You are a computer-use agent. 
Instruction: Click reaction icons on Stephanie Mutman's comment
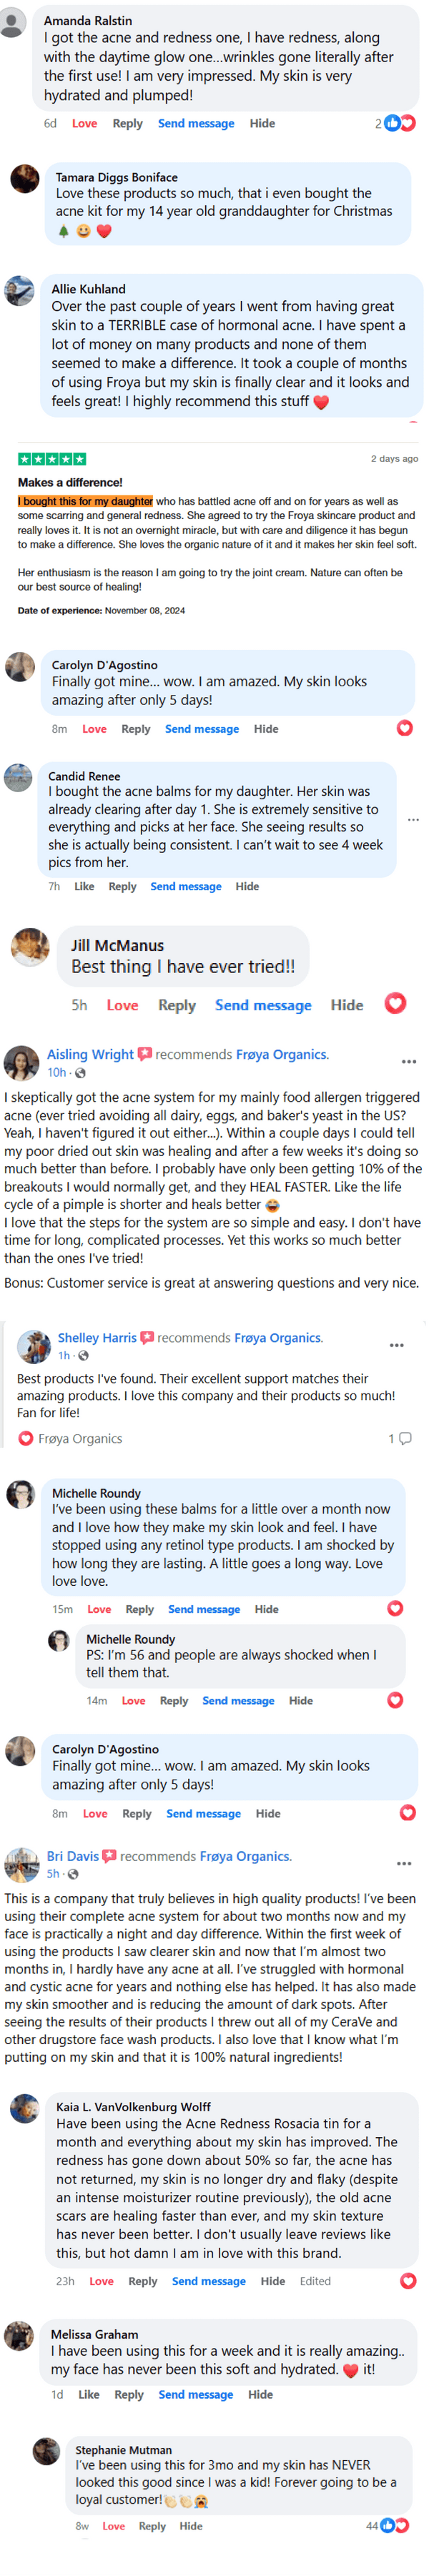click(394, 2525)
